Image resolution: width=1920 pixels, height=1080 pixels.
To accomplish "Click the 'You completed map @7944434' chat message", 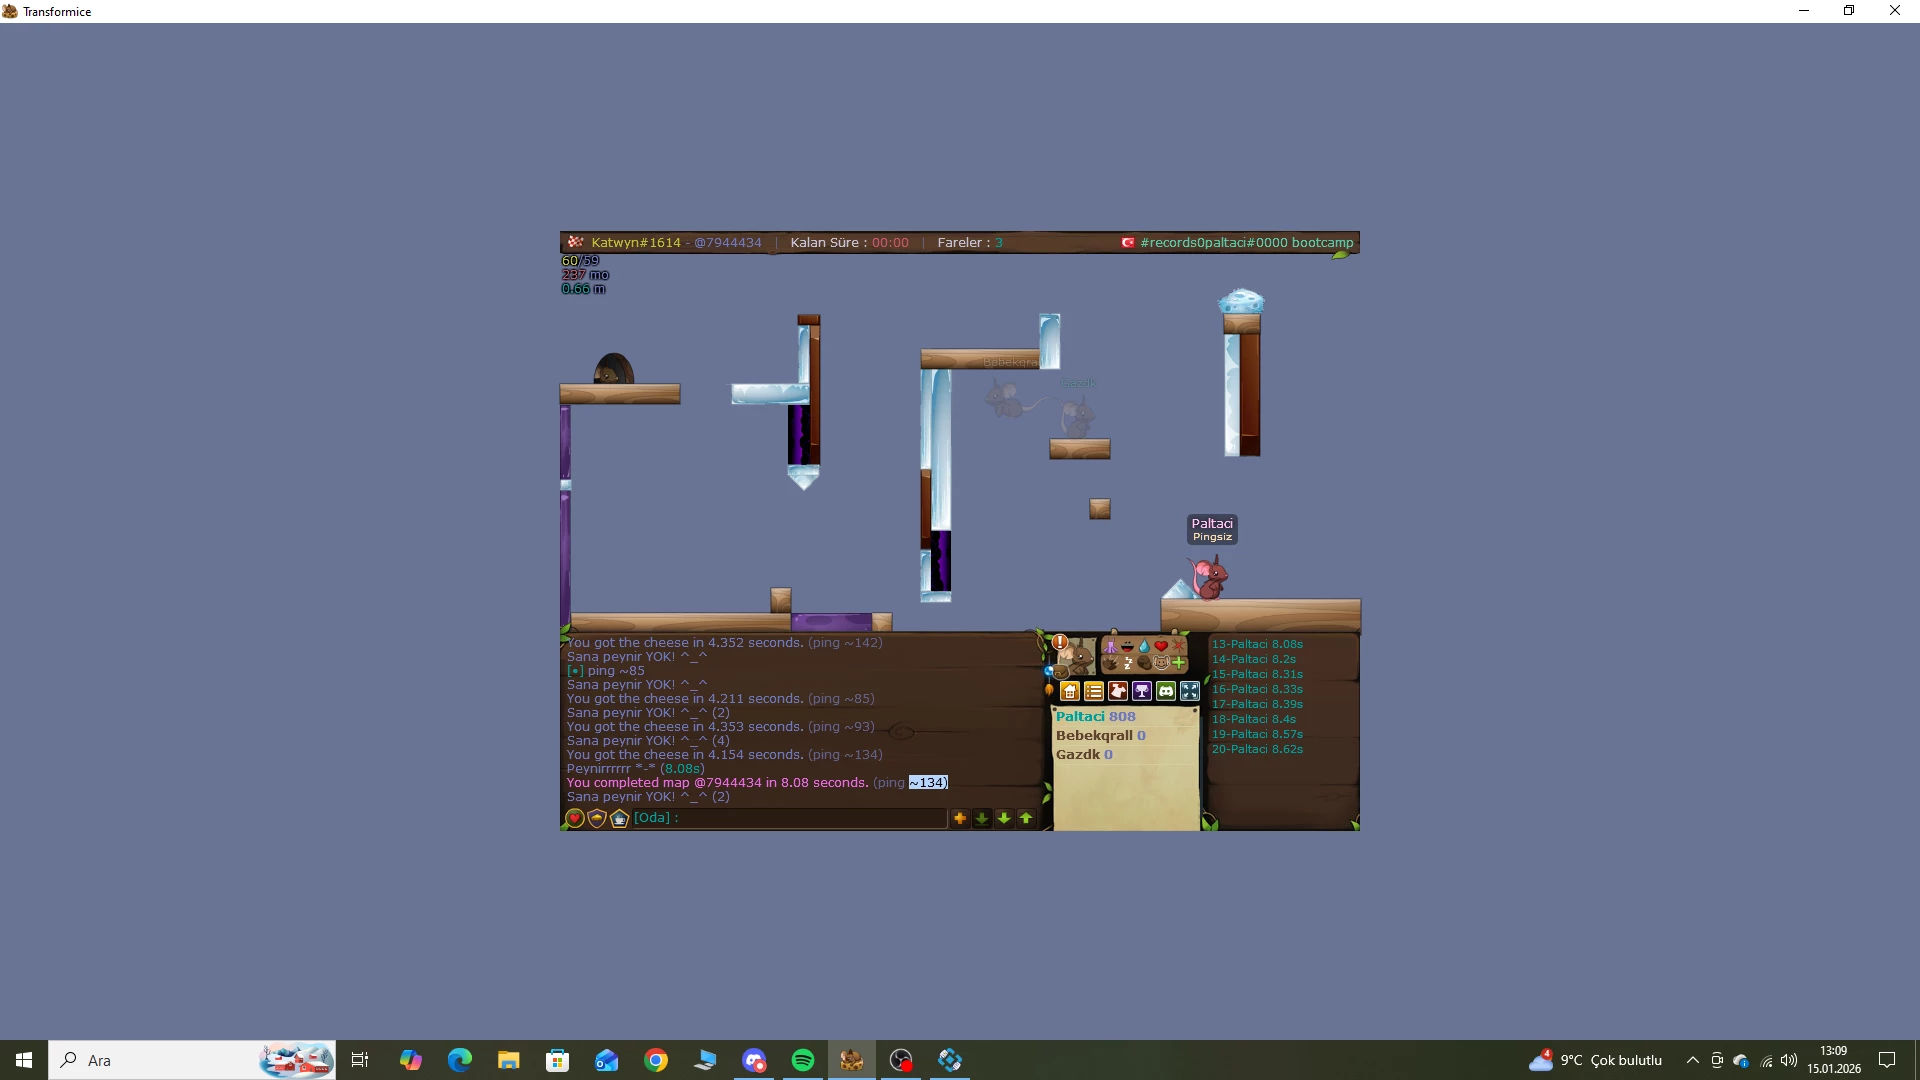I will coord(757,783).
